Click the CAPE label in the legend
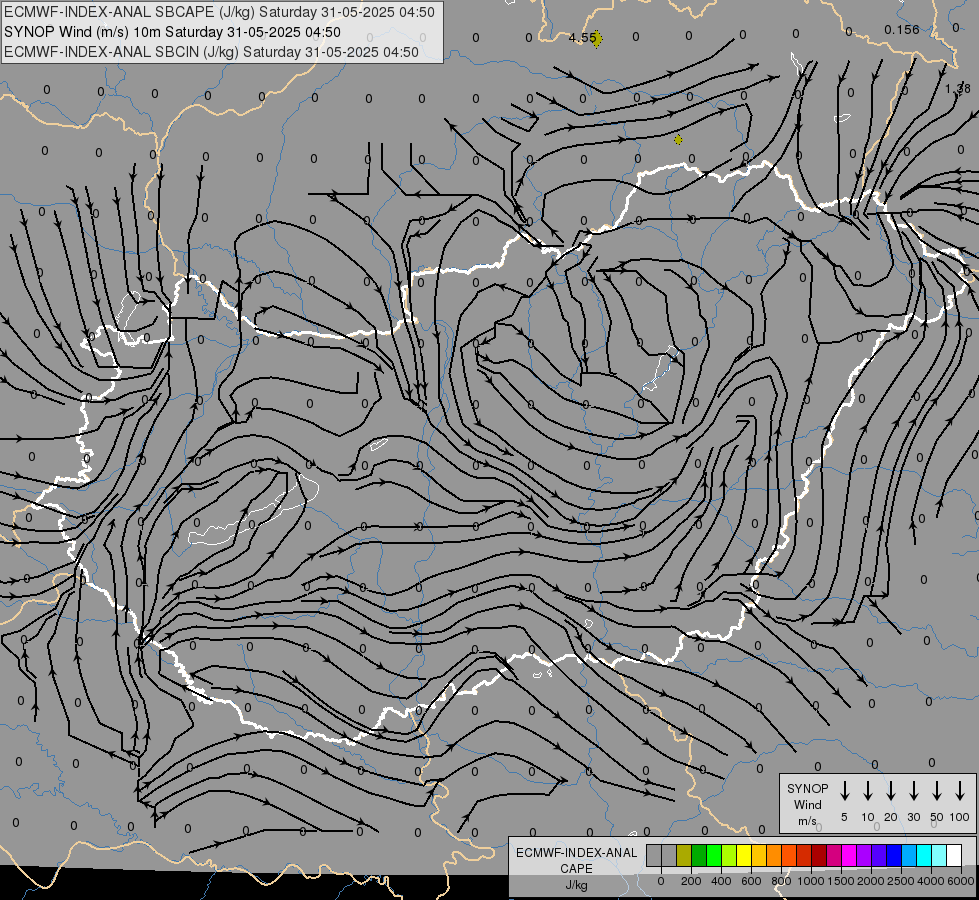Image resolution: width=979 pixels, height=900 pixels. click(x=576, y=869)
